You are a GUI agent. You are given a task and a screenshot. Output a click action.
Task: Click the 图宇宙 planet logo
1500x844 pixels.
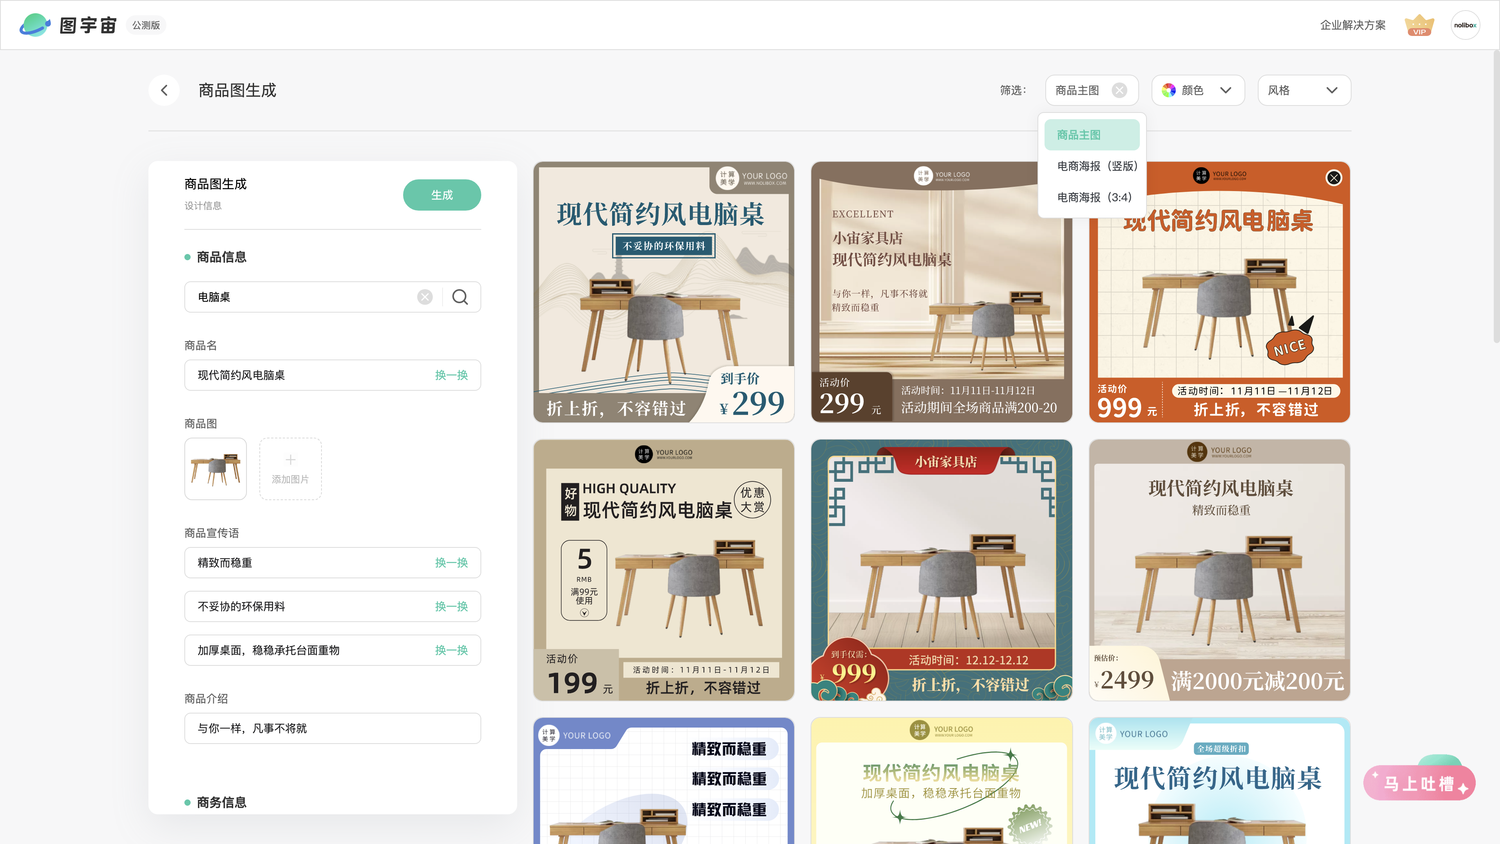[35, 25]
